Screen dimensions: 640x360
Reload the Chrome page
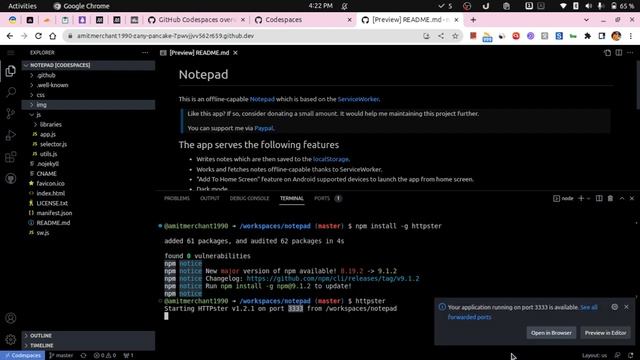point(38,36)
